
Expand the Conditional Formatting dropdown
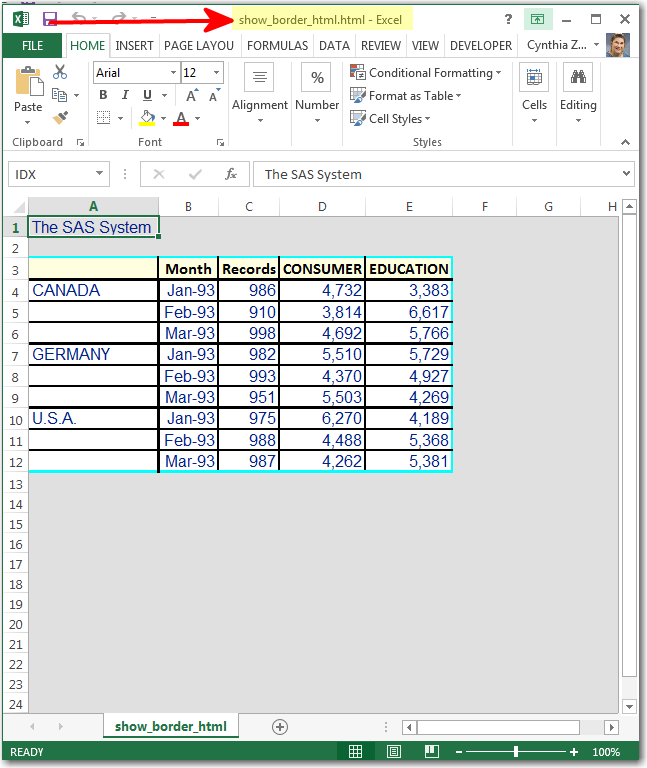tap(499, 73)
